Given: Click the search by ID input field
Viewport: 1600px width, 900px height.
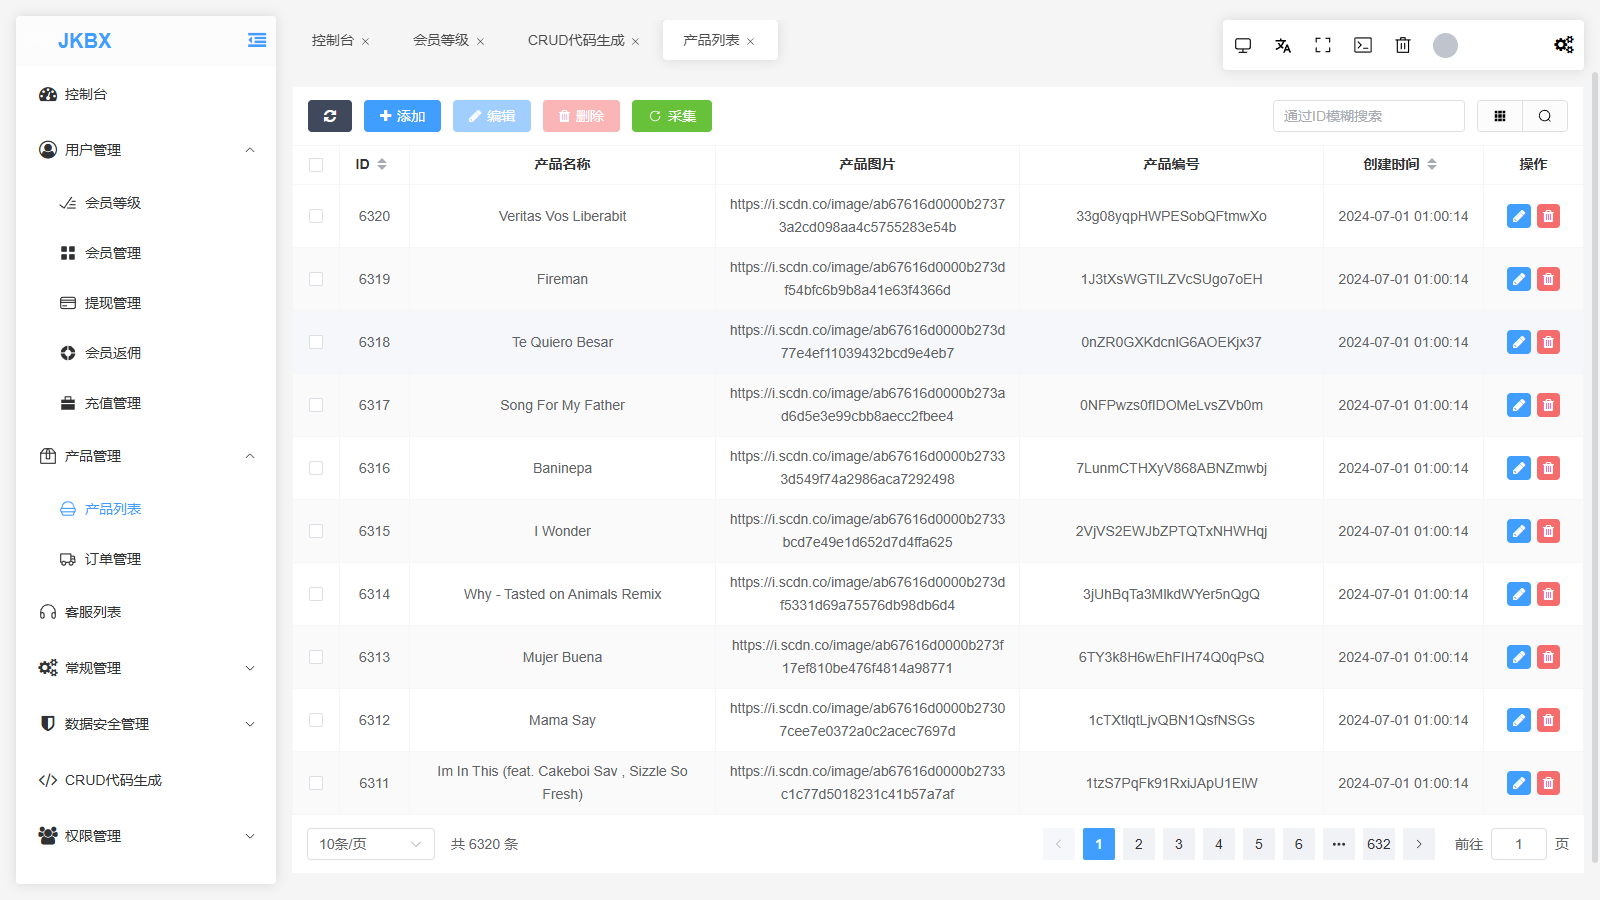Looking at the screenshot, I should pyautogui.click(x=1368, y=116).
